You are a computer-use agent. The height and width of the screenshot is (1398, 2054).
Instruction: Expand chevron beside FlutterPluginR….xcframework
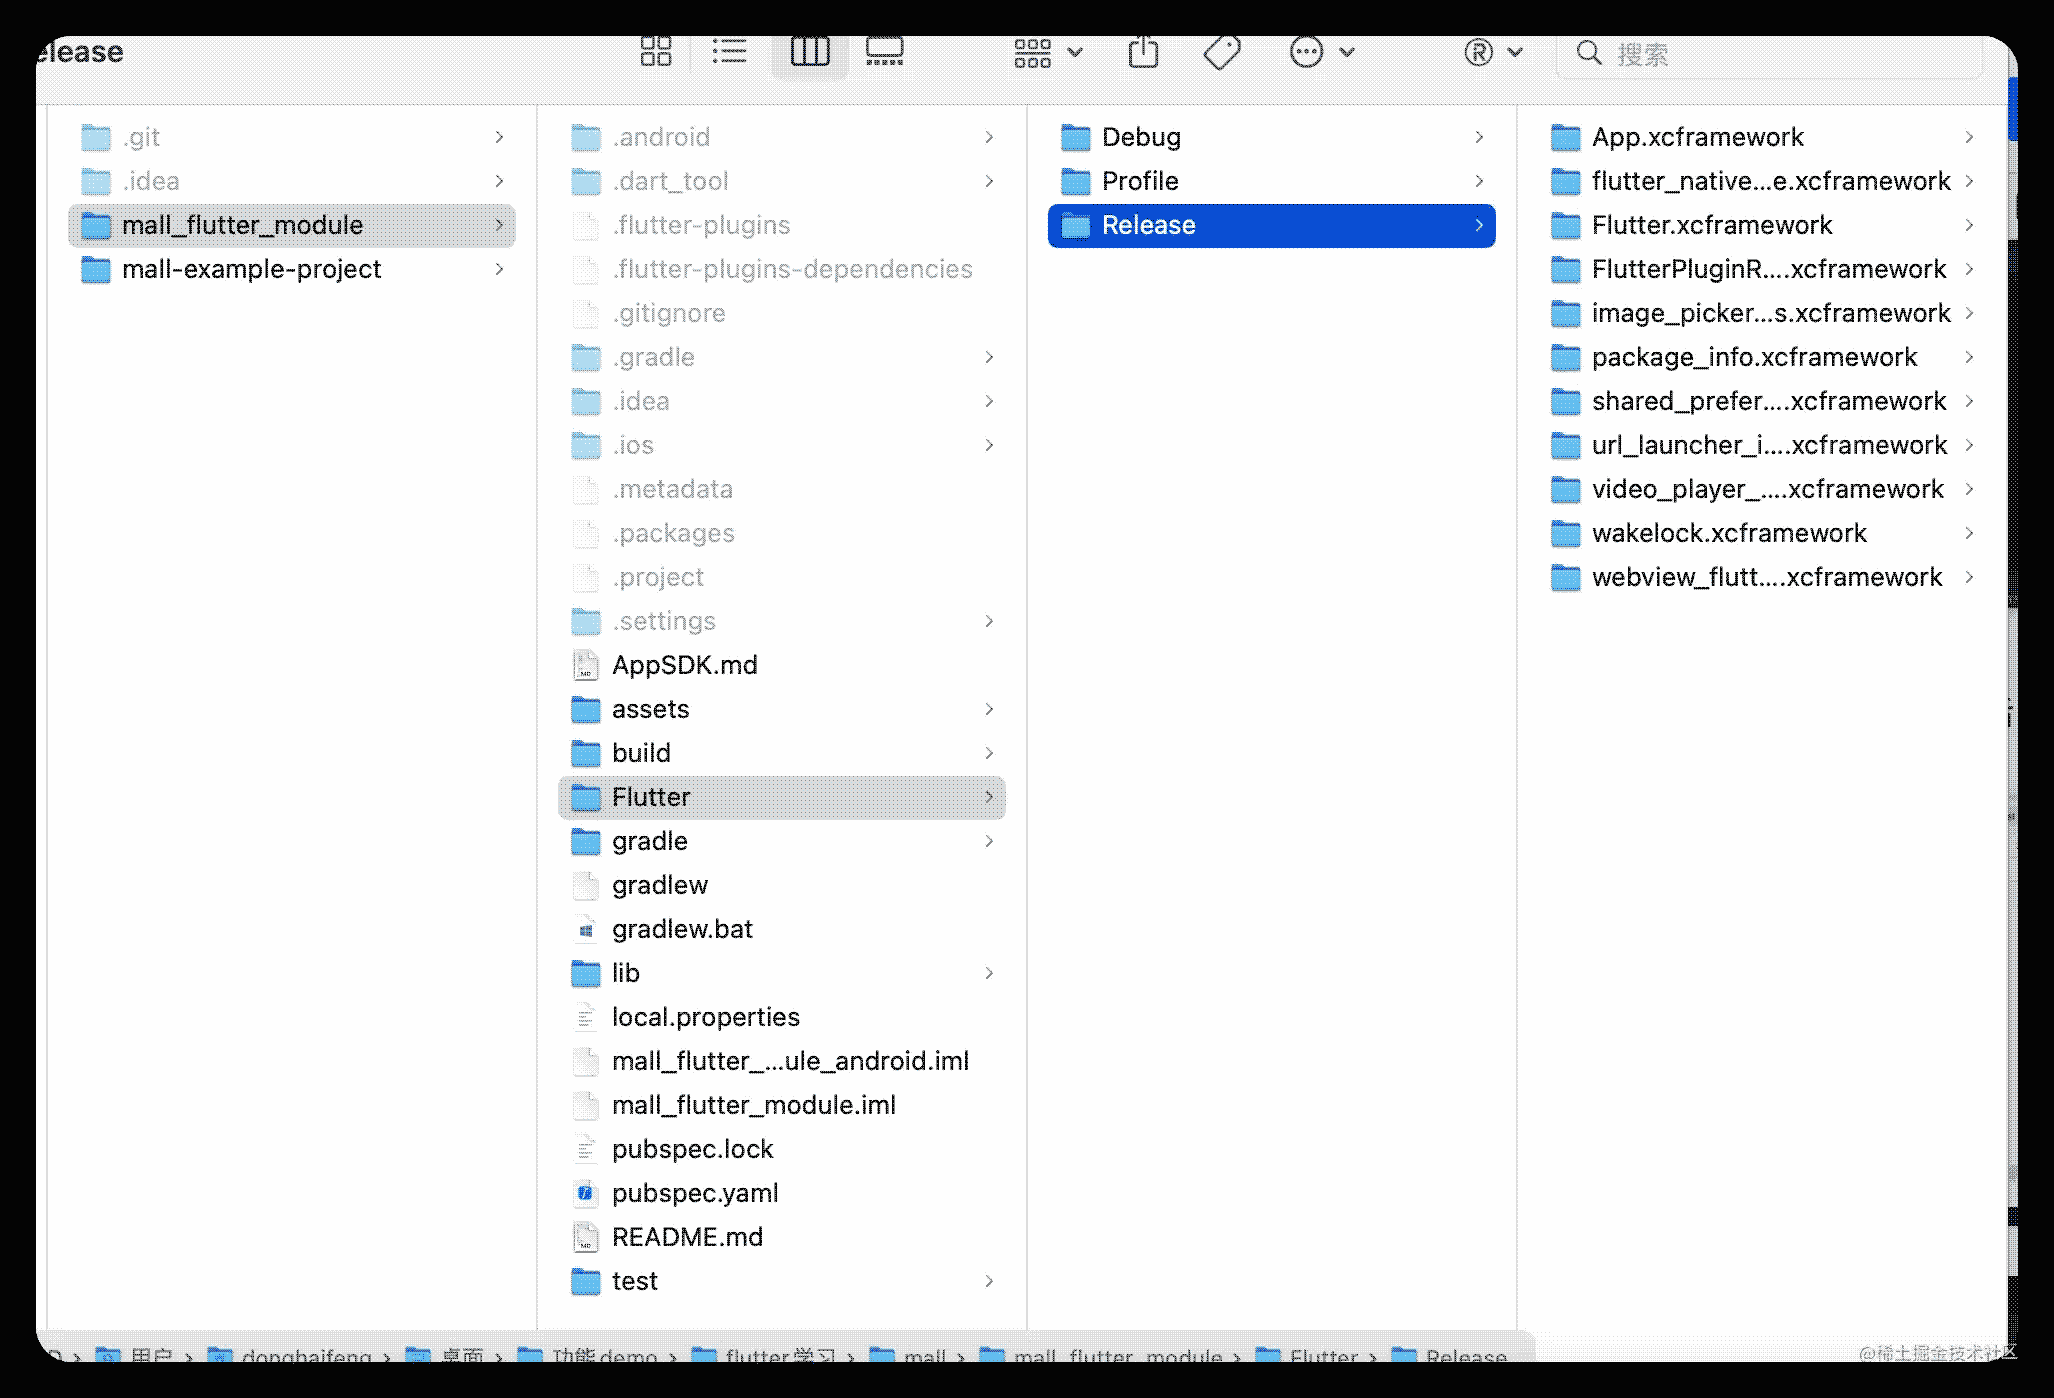tap(1969, 269)
